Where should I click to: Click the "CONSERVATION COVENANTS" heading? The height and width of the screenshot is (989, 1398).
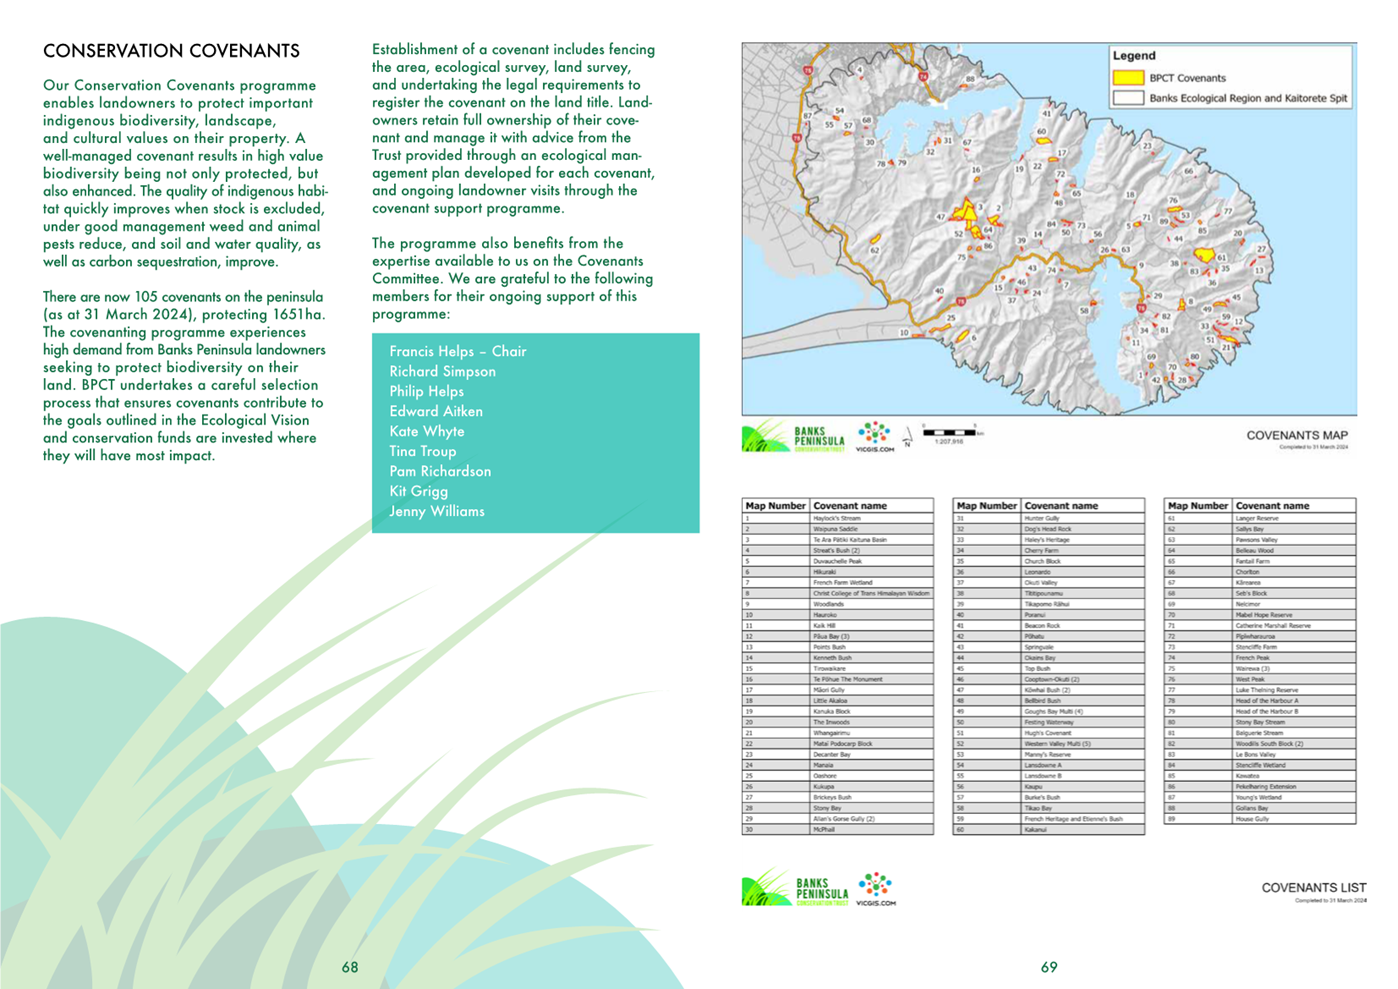171,51
